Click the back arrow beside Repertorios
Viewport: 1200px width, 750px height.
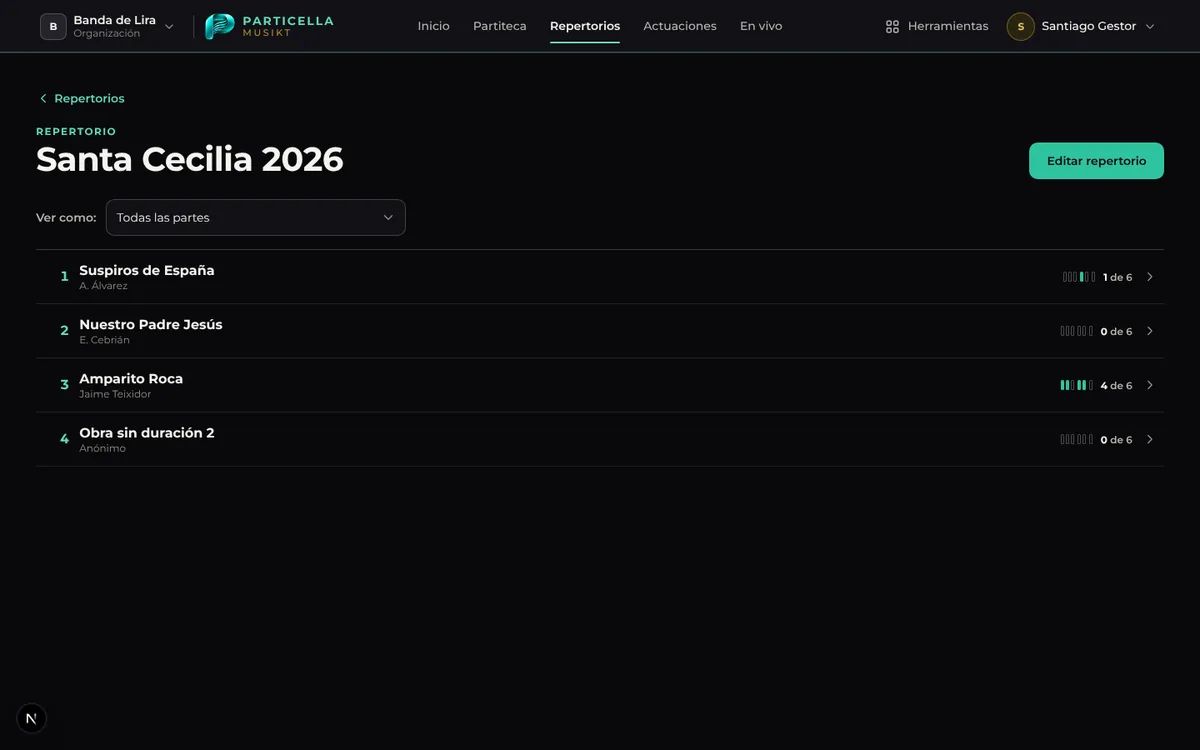point(43,98)
